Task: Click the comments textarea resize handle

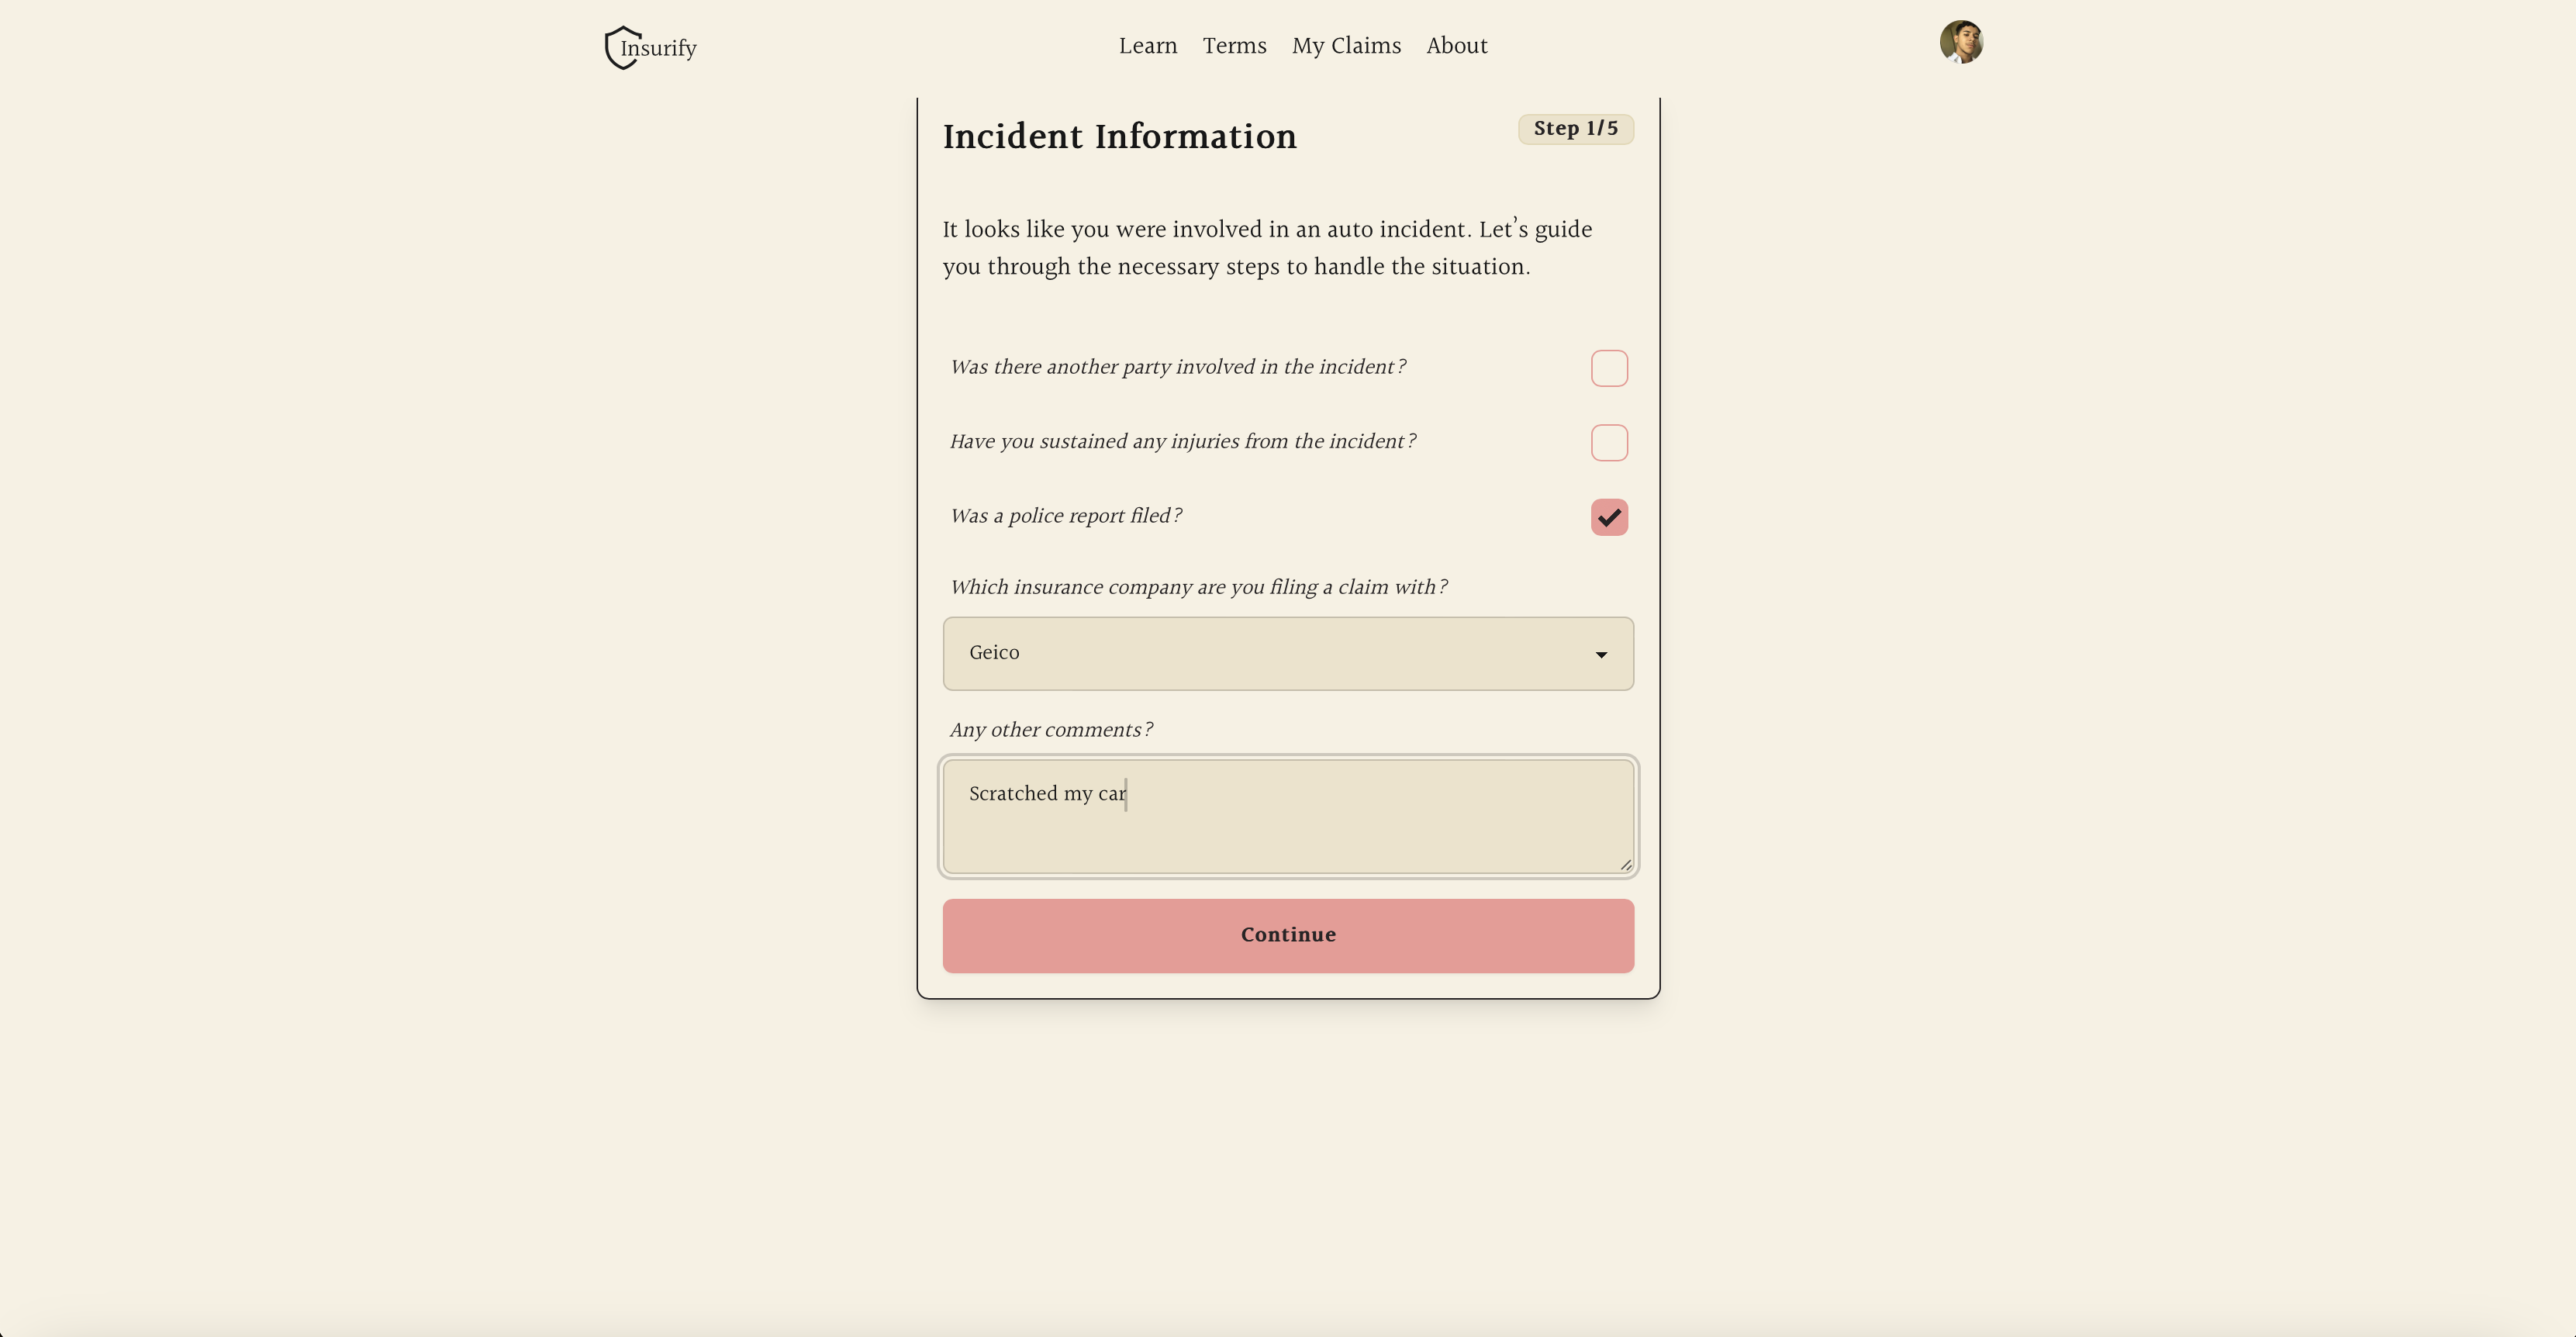Action: pyautogui.click(x=1625, y=865)
